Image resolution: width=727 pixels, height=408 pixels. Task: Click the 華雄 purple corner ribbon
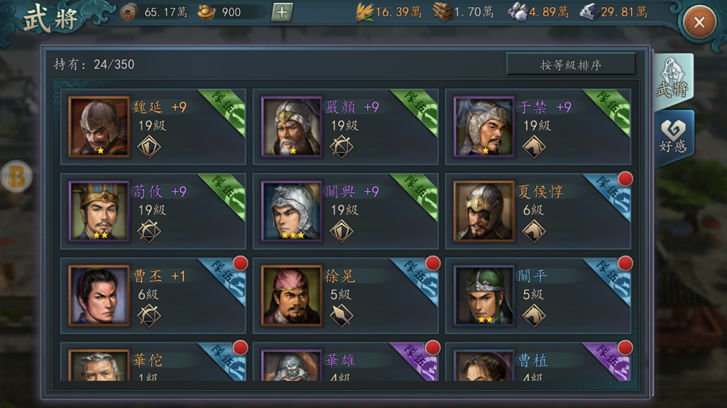point(416,362)
